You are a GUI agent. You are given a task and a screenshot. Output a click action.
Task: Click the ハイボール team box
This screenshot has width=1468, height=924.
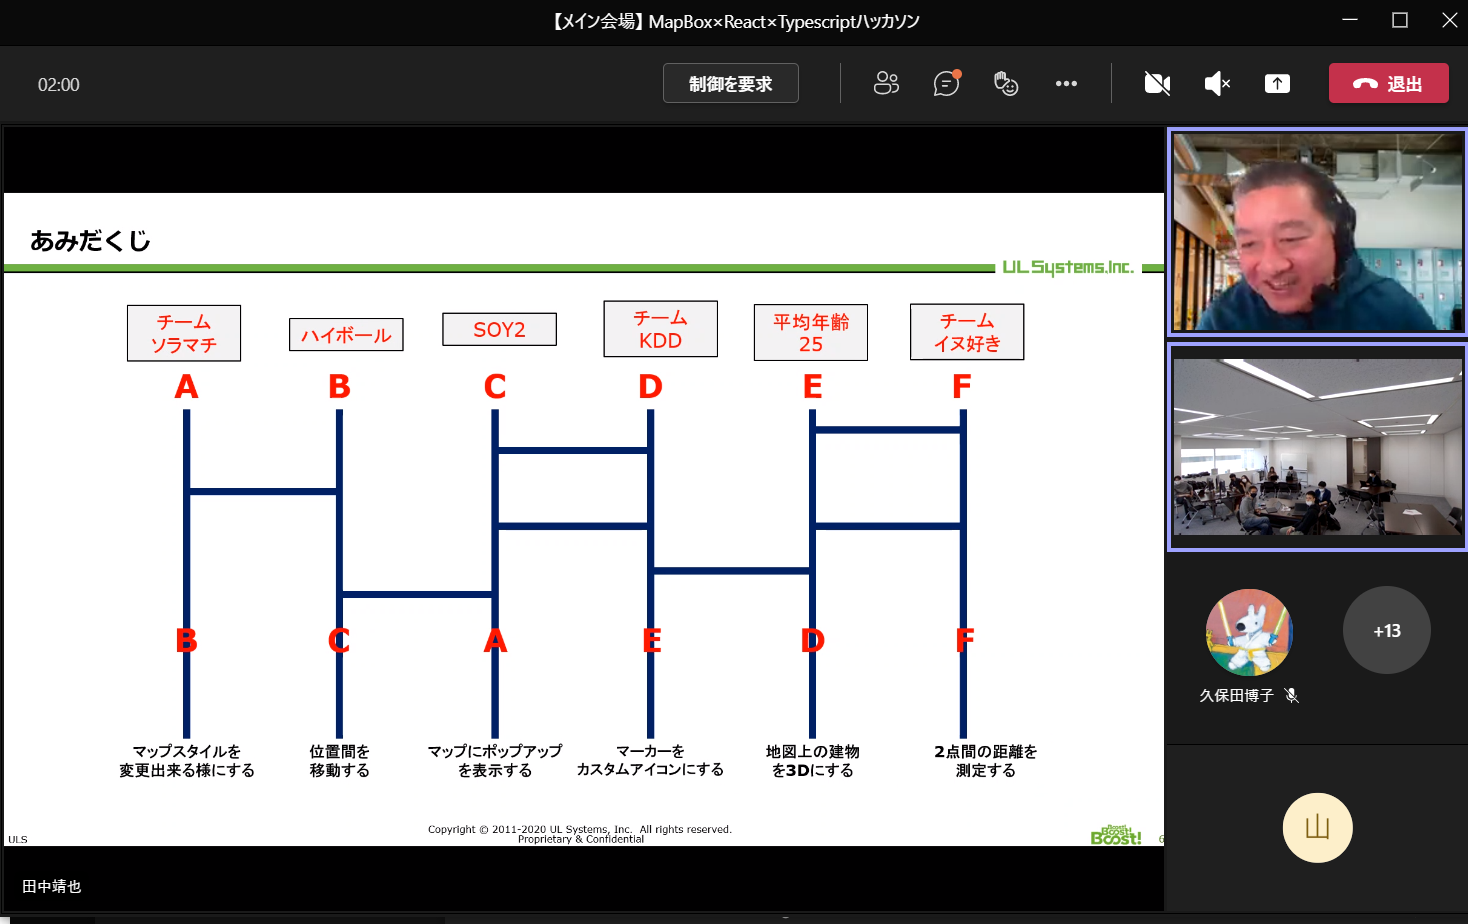(346, 335)
